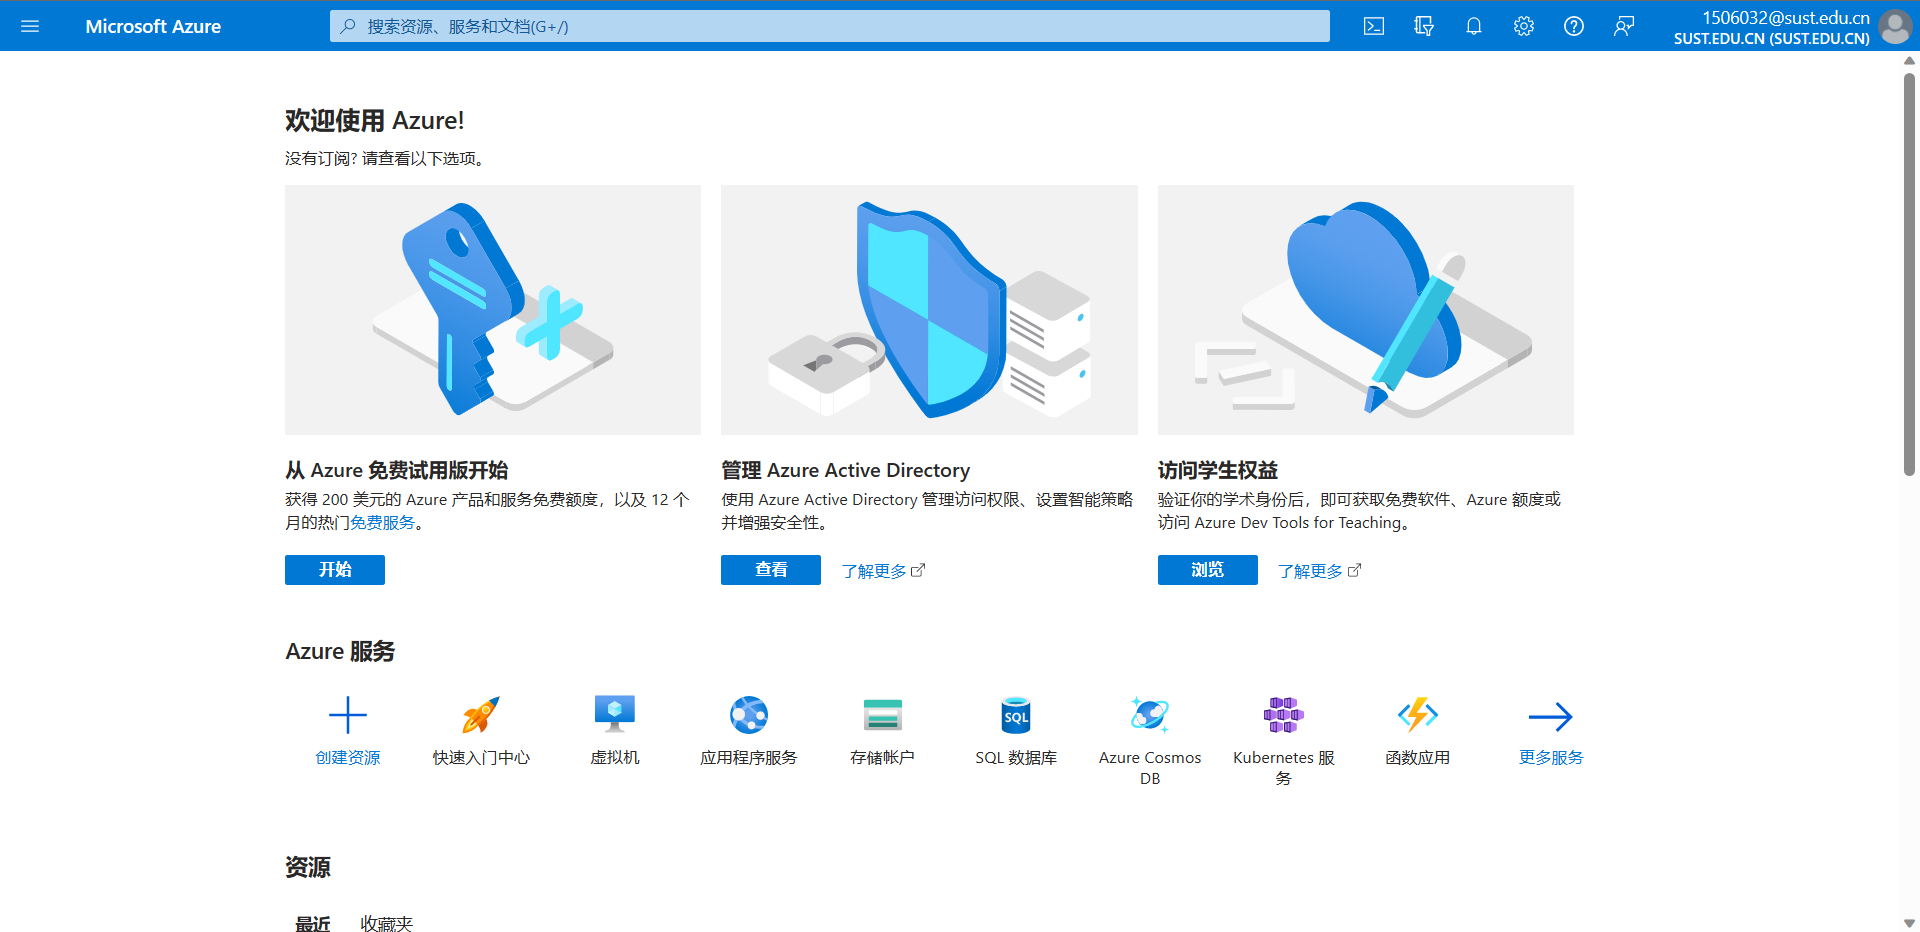Image resolution: width=1920 pixels, height=932 pixels.
Task: Open Kubernetes 服务 icon
Action: 1283,716
